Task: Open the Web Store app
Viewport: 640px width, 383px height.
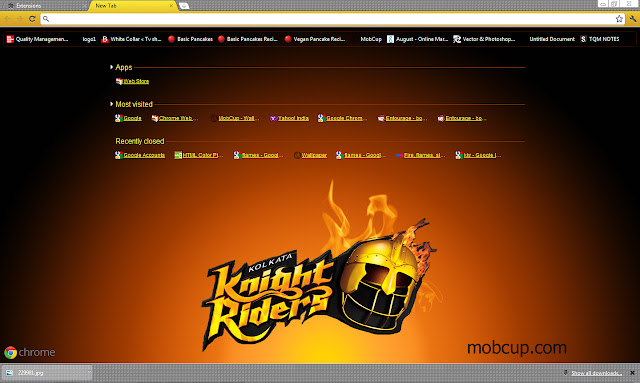Action: [x=132, y=81]
